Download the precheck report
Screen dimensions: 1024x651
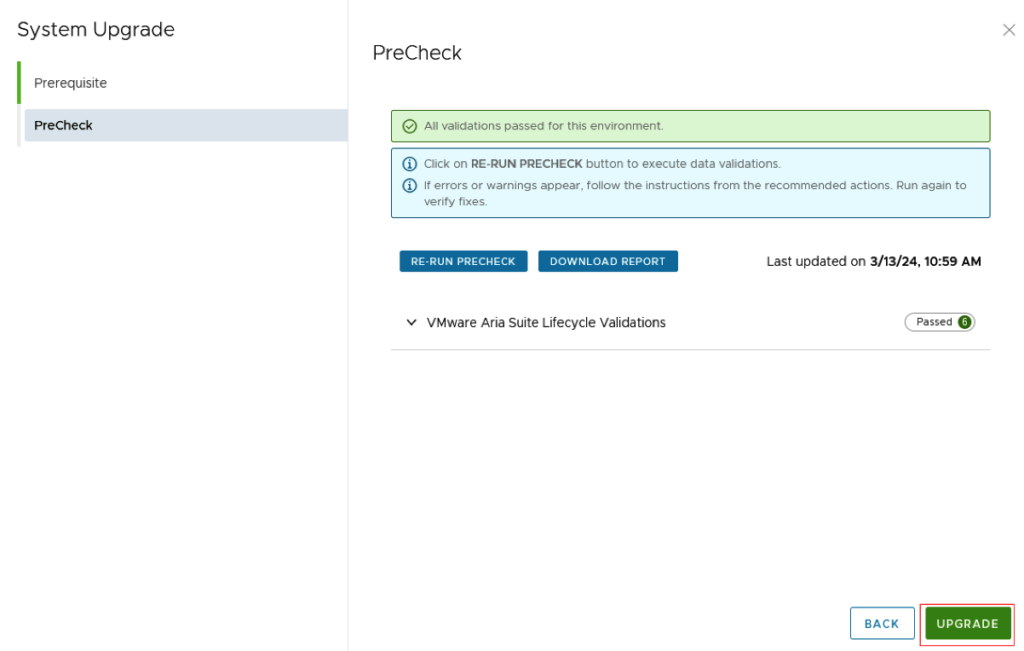[607, 261]
